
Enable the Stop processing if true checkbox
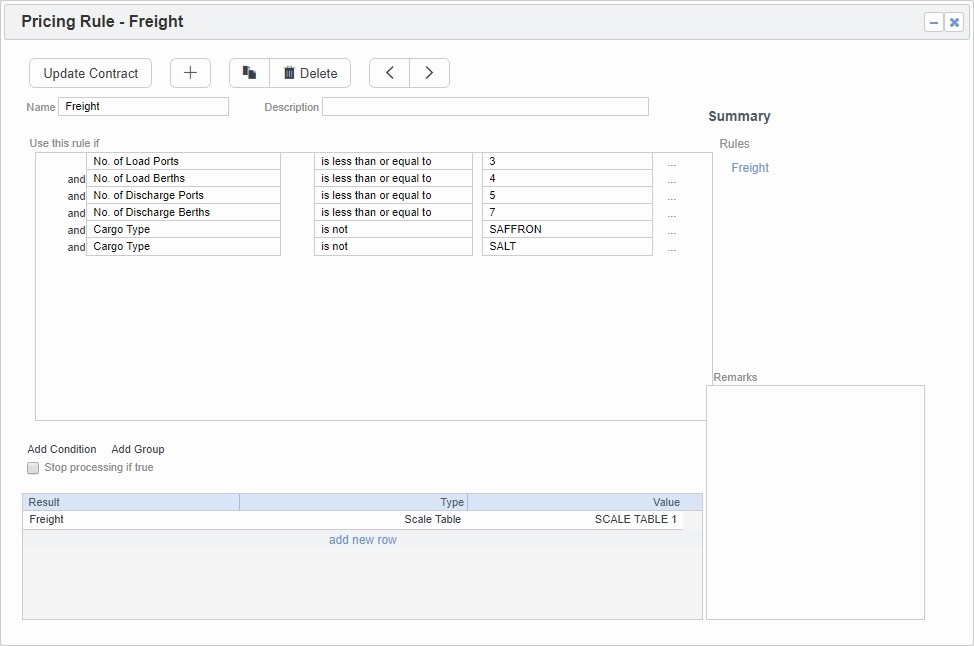click(32, 467)
